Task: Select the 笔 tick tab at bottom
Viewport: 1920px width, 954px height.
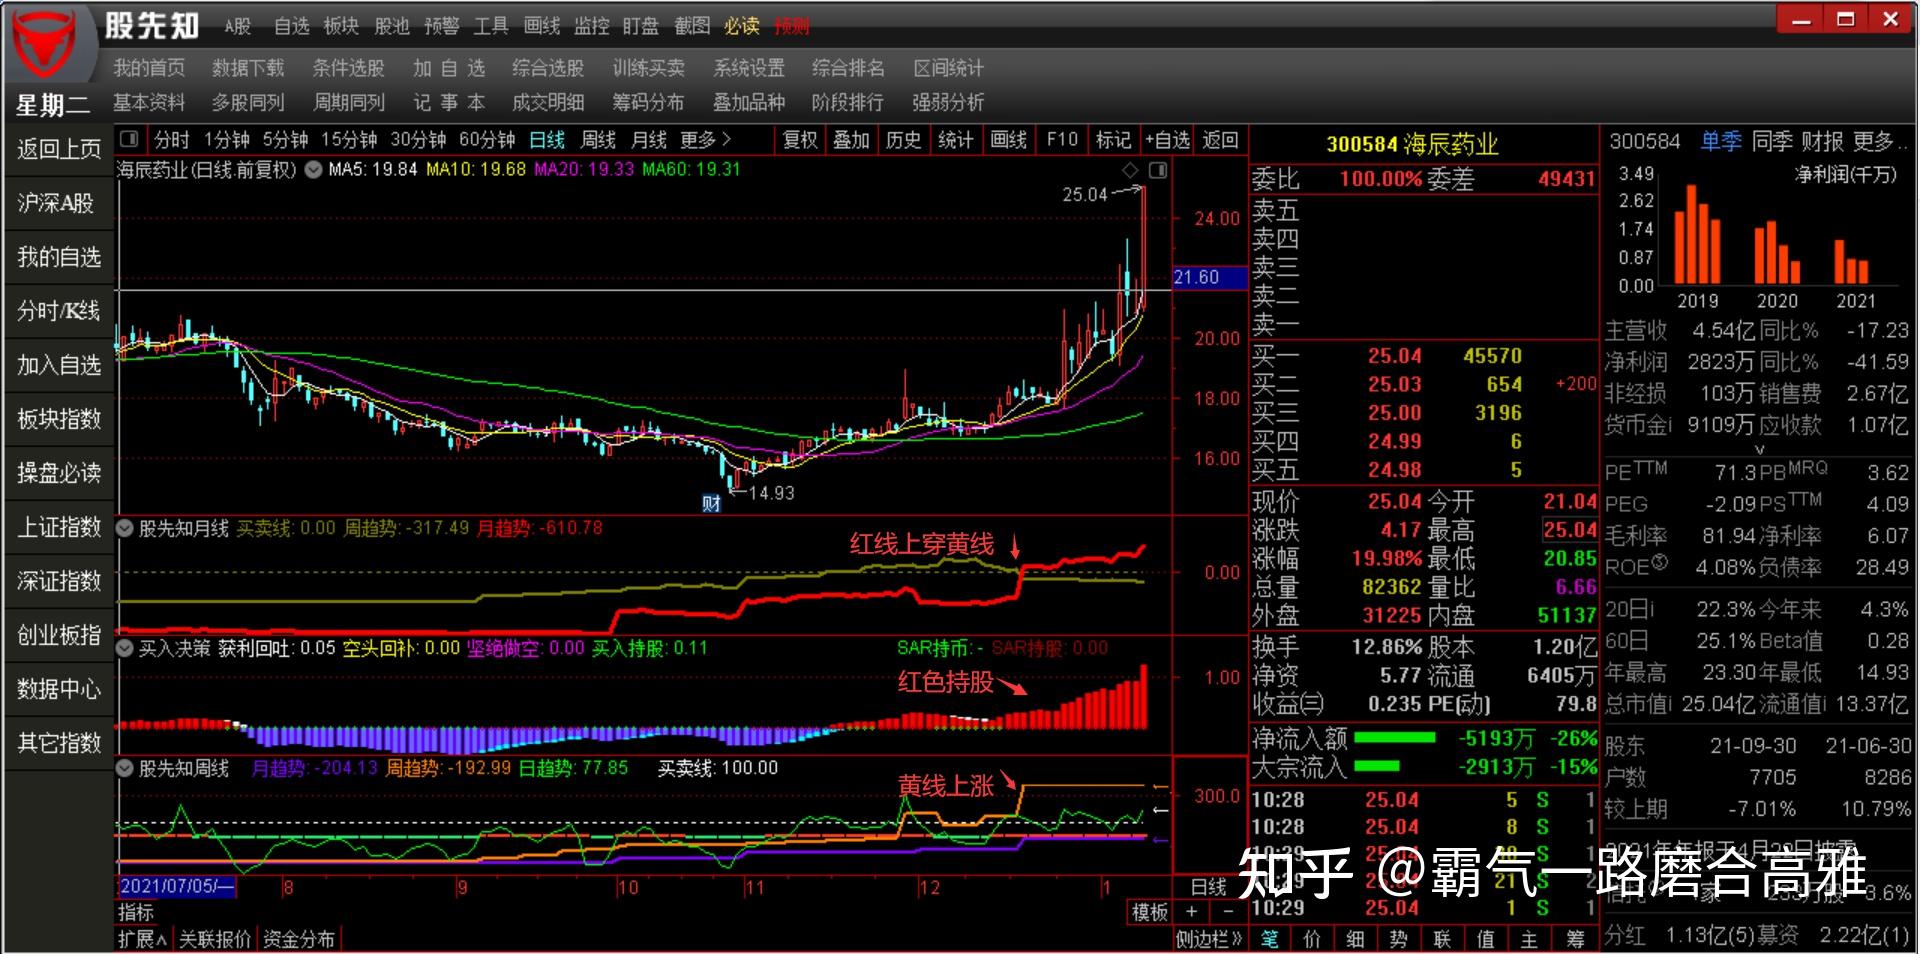Action: [1270, 939]
